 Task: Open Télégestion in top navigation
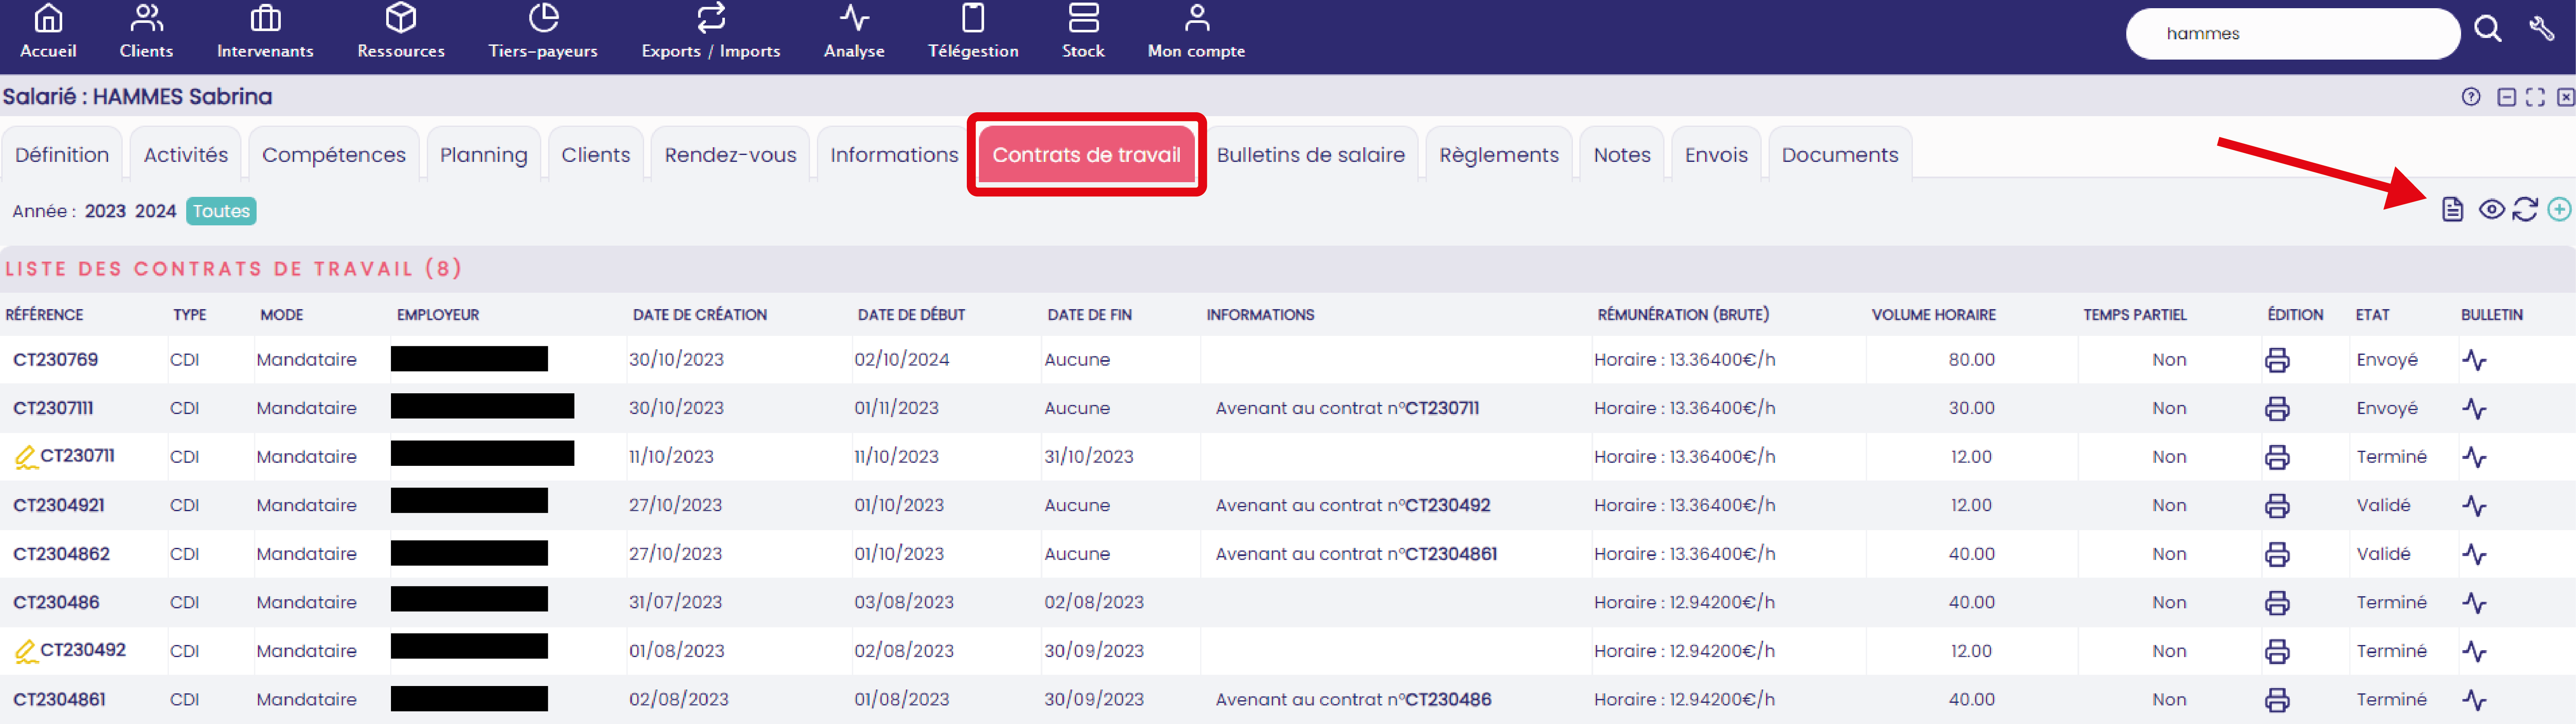(x=973, y=32)
